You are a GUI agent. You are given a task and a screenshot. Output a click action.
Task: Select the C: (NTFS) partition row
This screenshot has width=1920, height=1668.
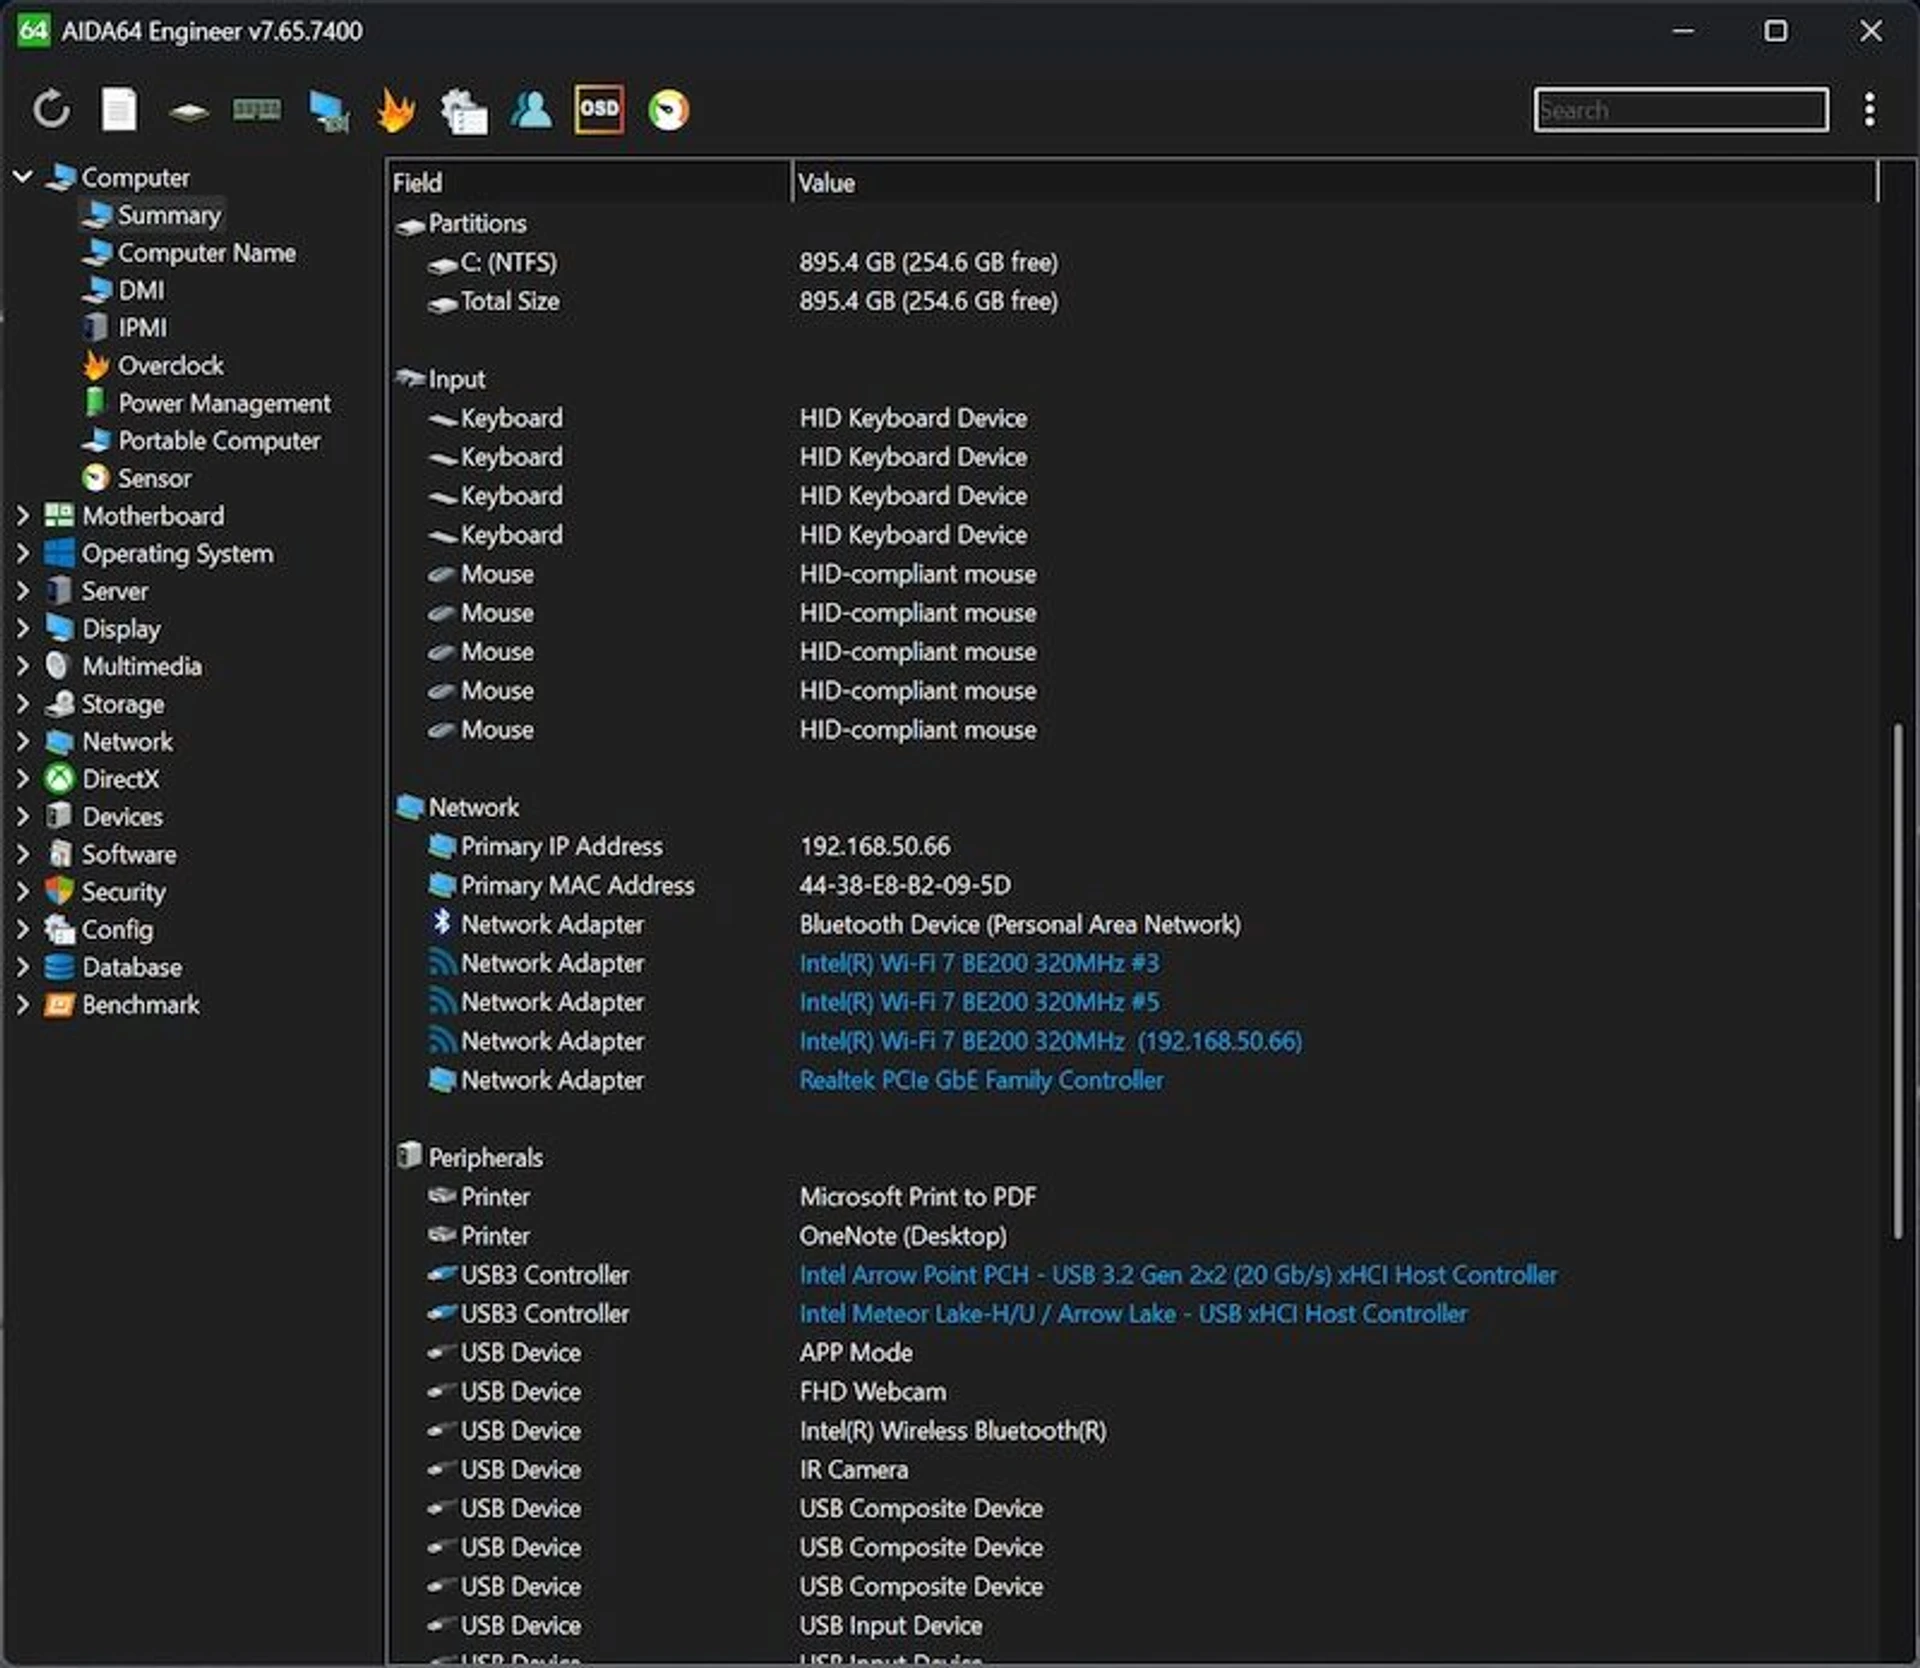coord(1132,262)
